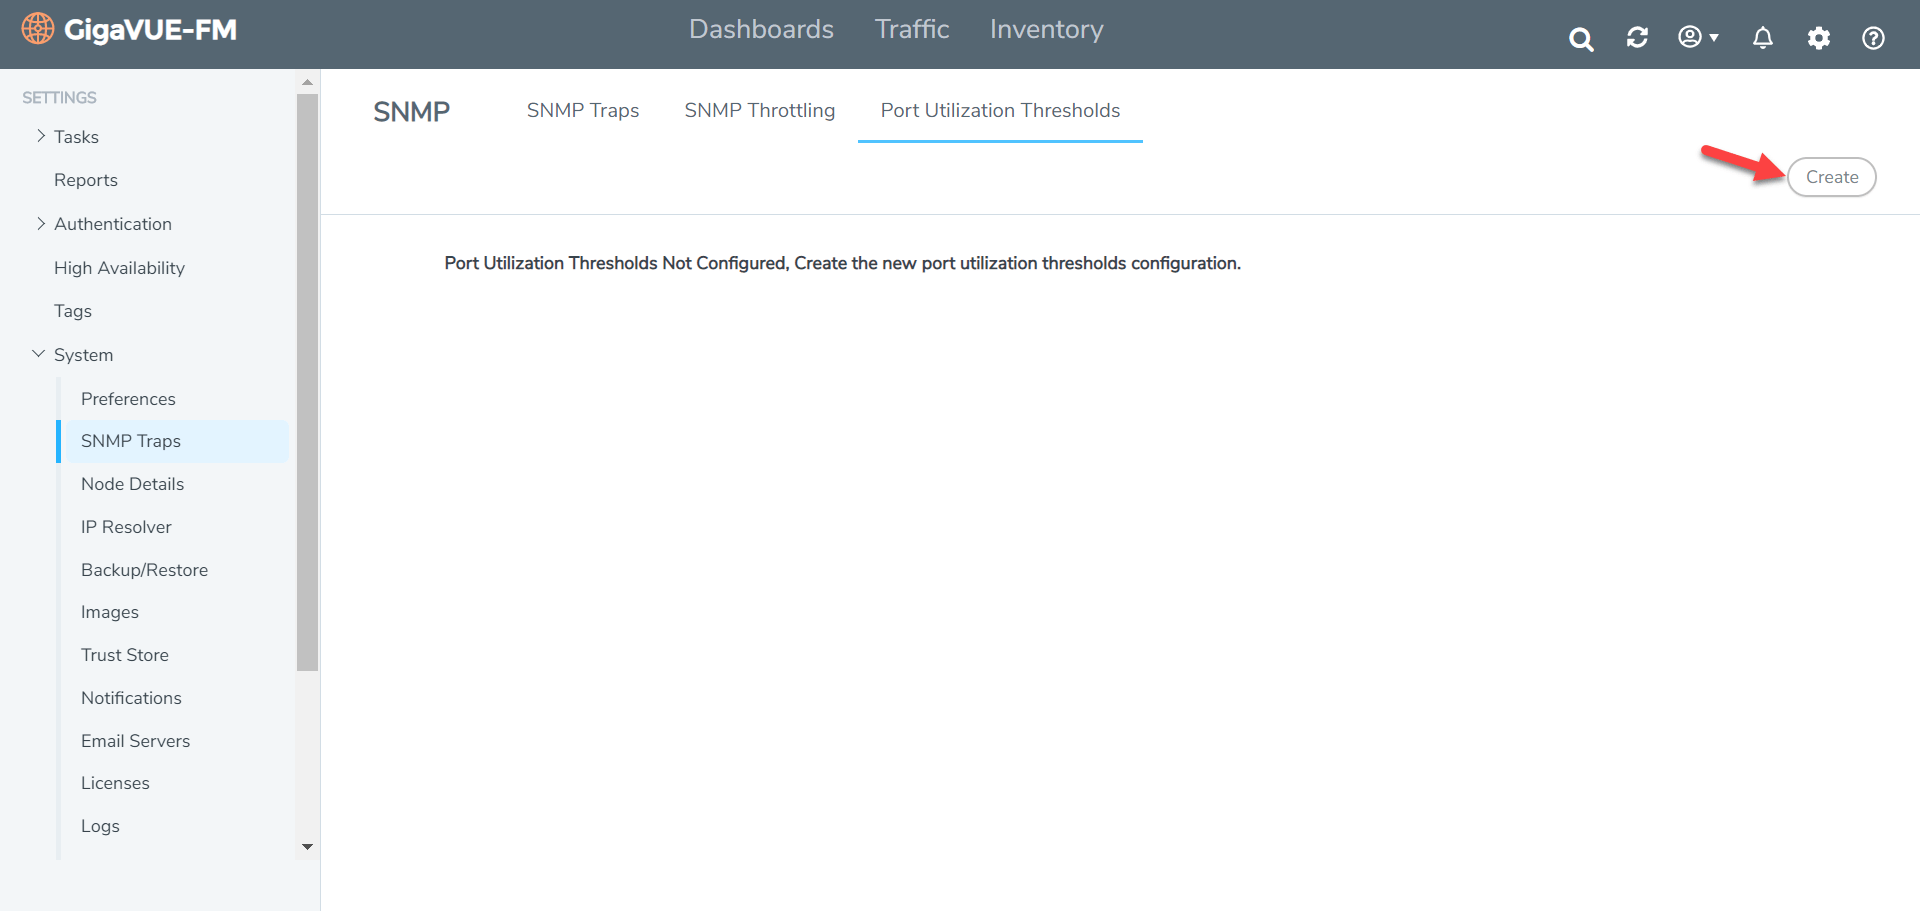
Task: Open the SNMP Traps tab
Action: click(583, 110)
